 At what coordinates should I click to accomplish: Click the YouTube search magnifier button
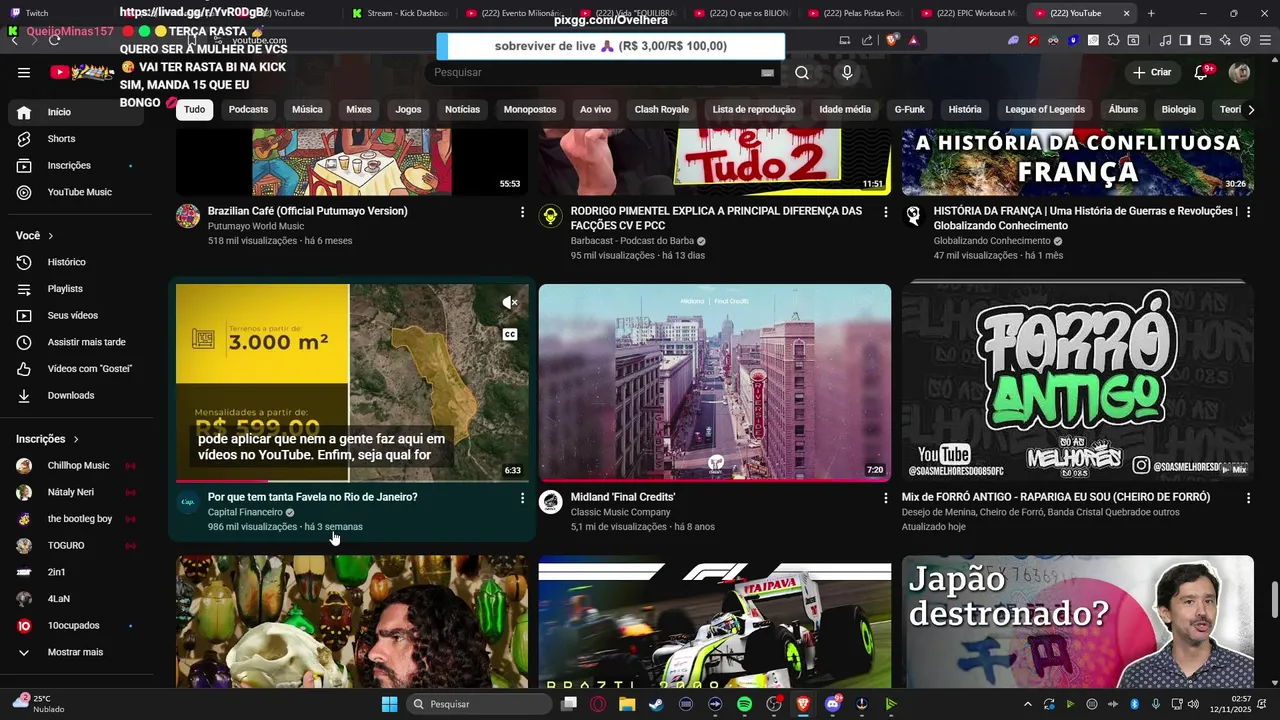click(x=802, y=72)
